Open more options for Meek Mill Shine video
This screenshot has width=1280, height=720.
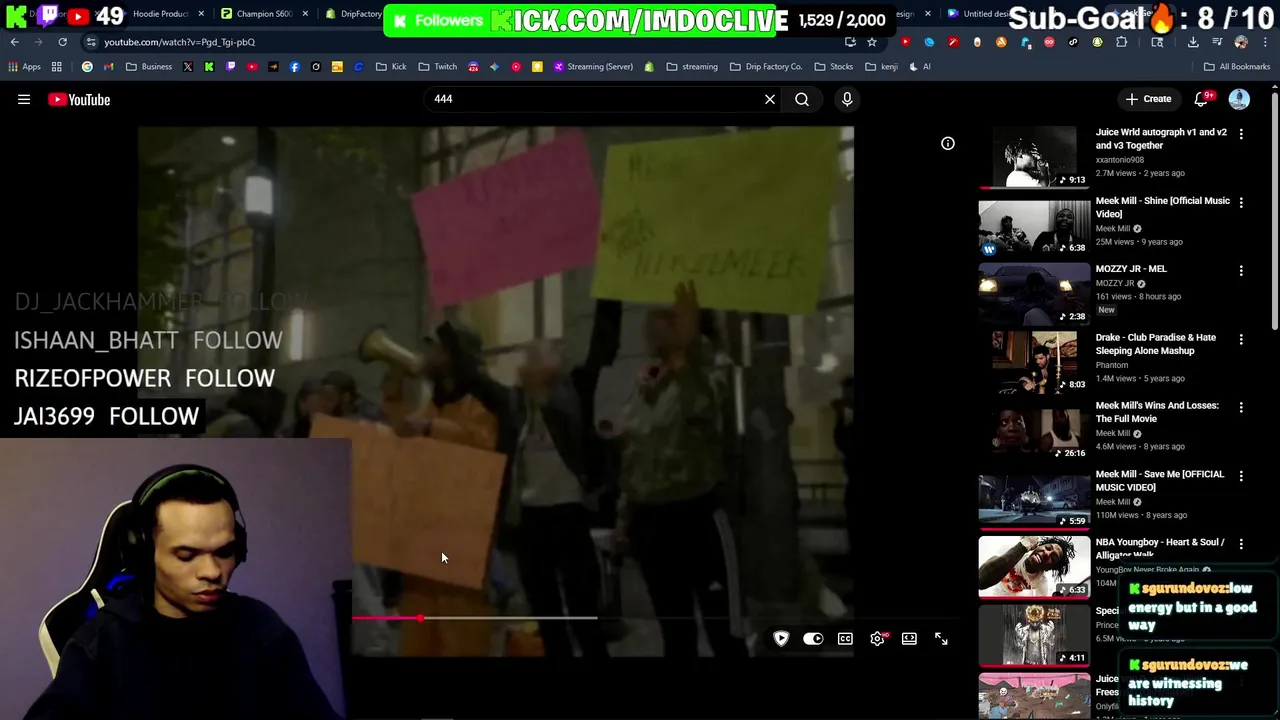coord(1241,202)
